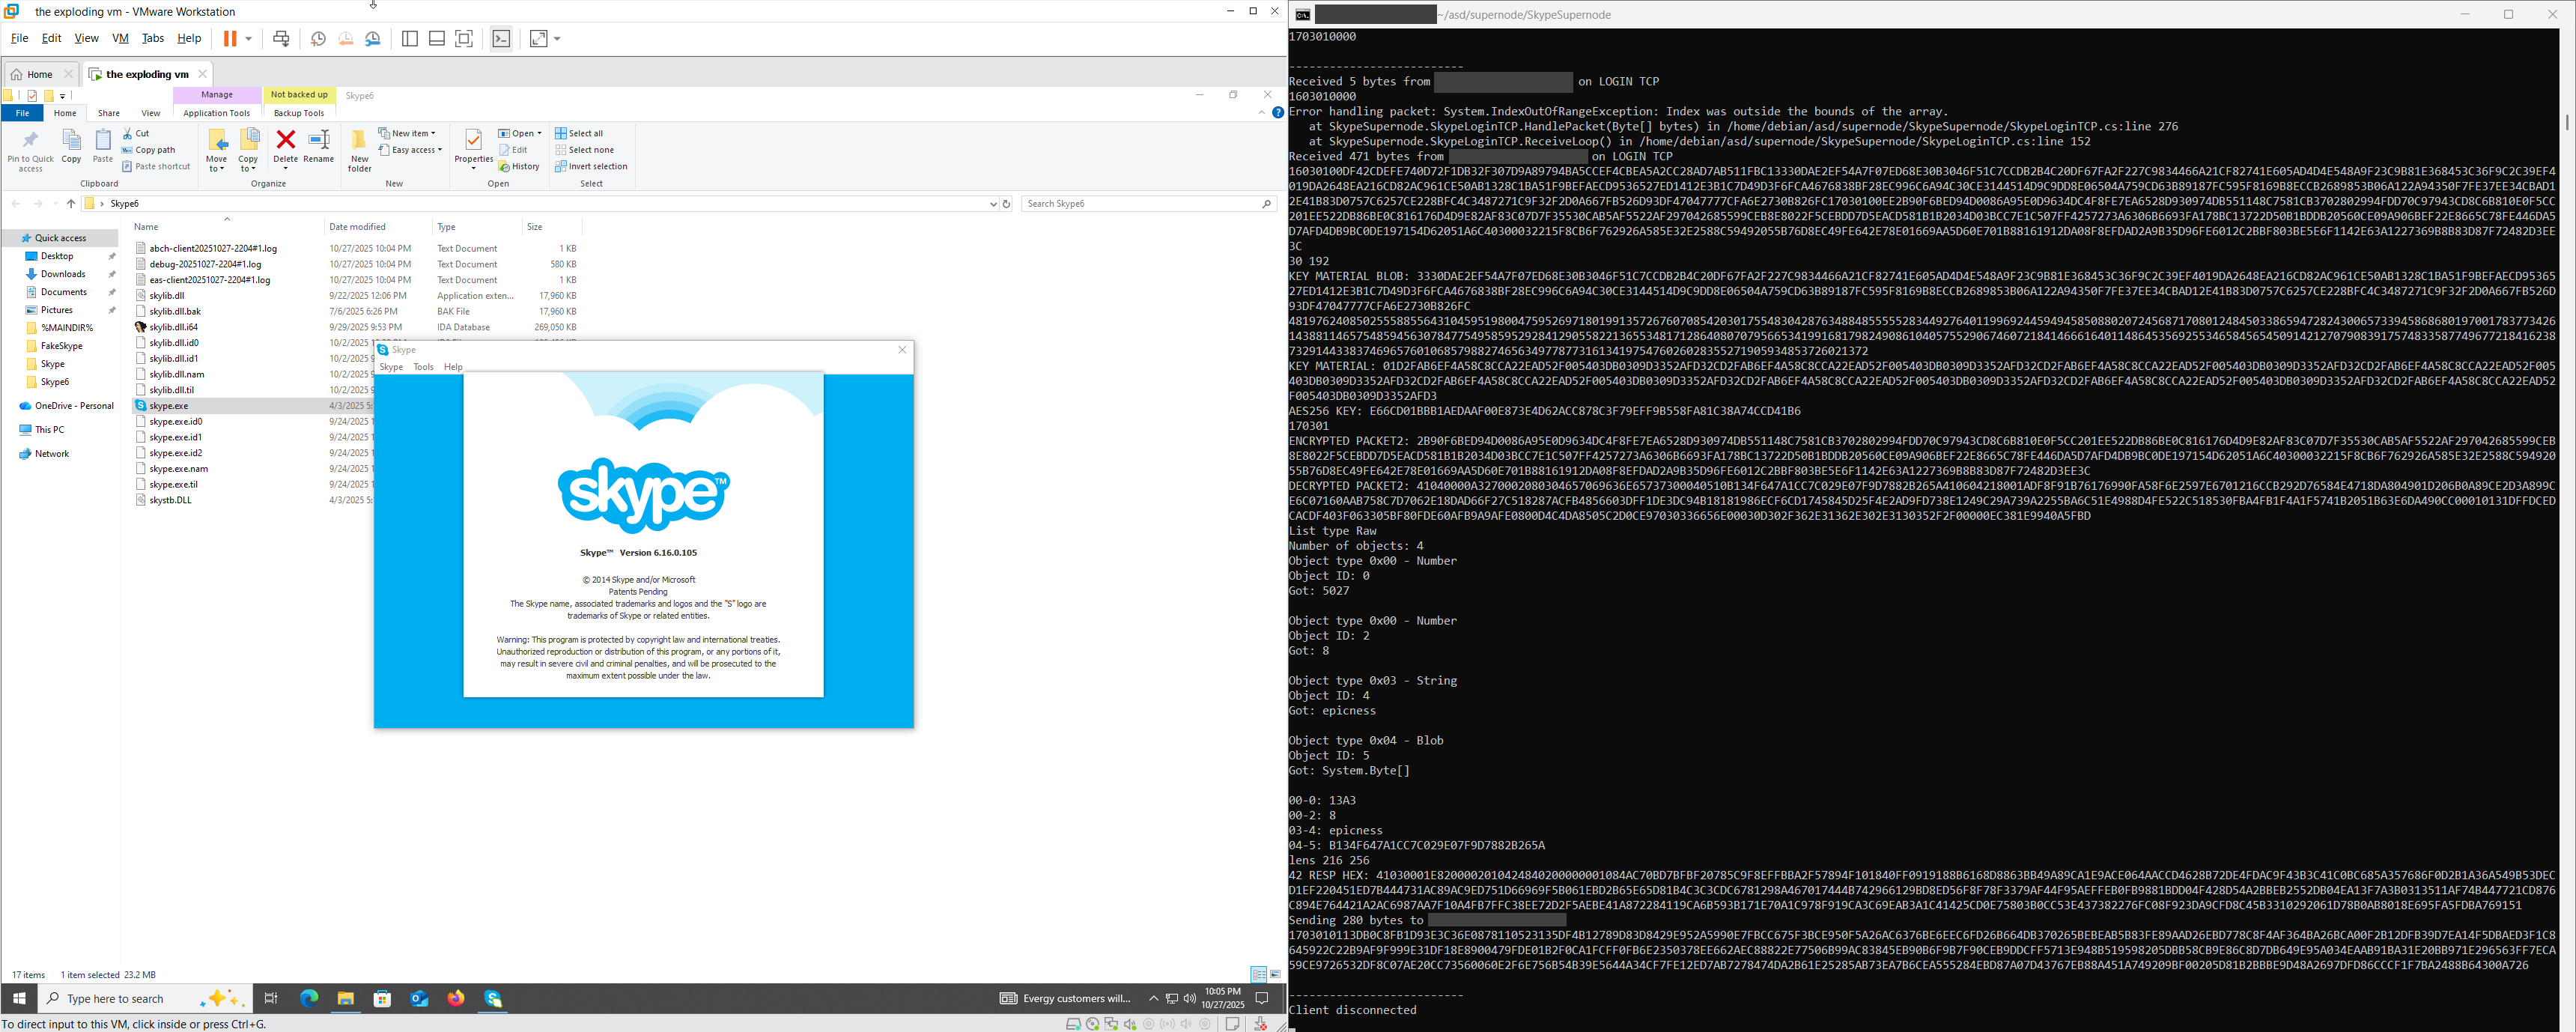Viewport: 2576px width, 1032px height.
Task: Toggle the VMware console view
Action: pyautogui.click(x=501, y=38)
